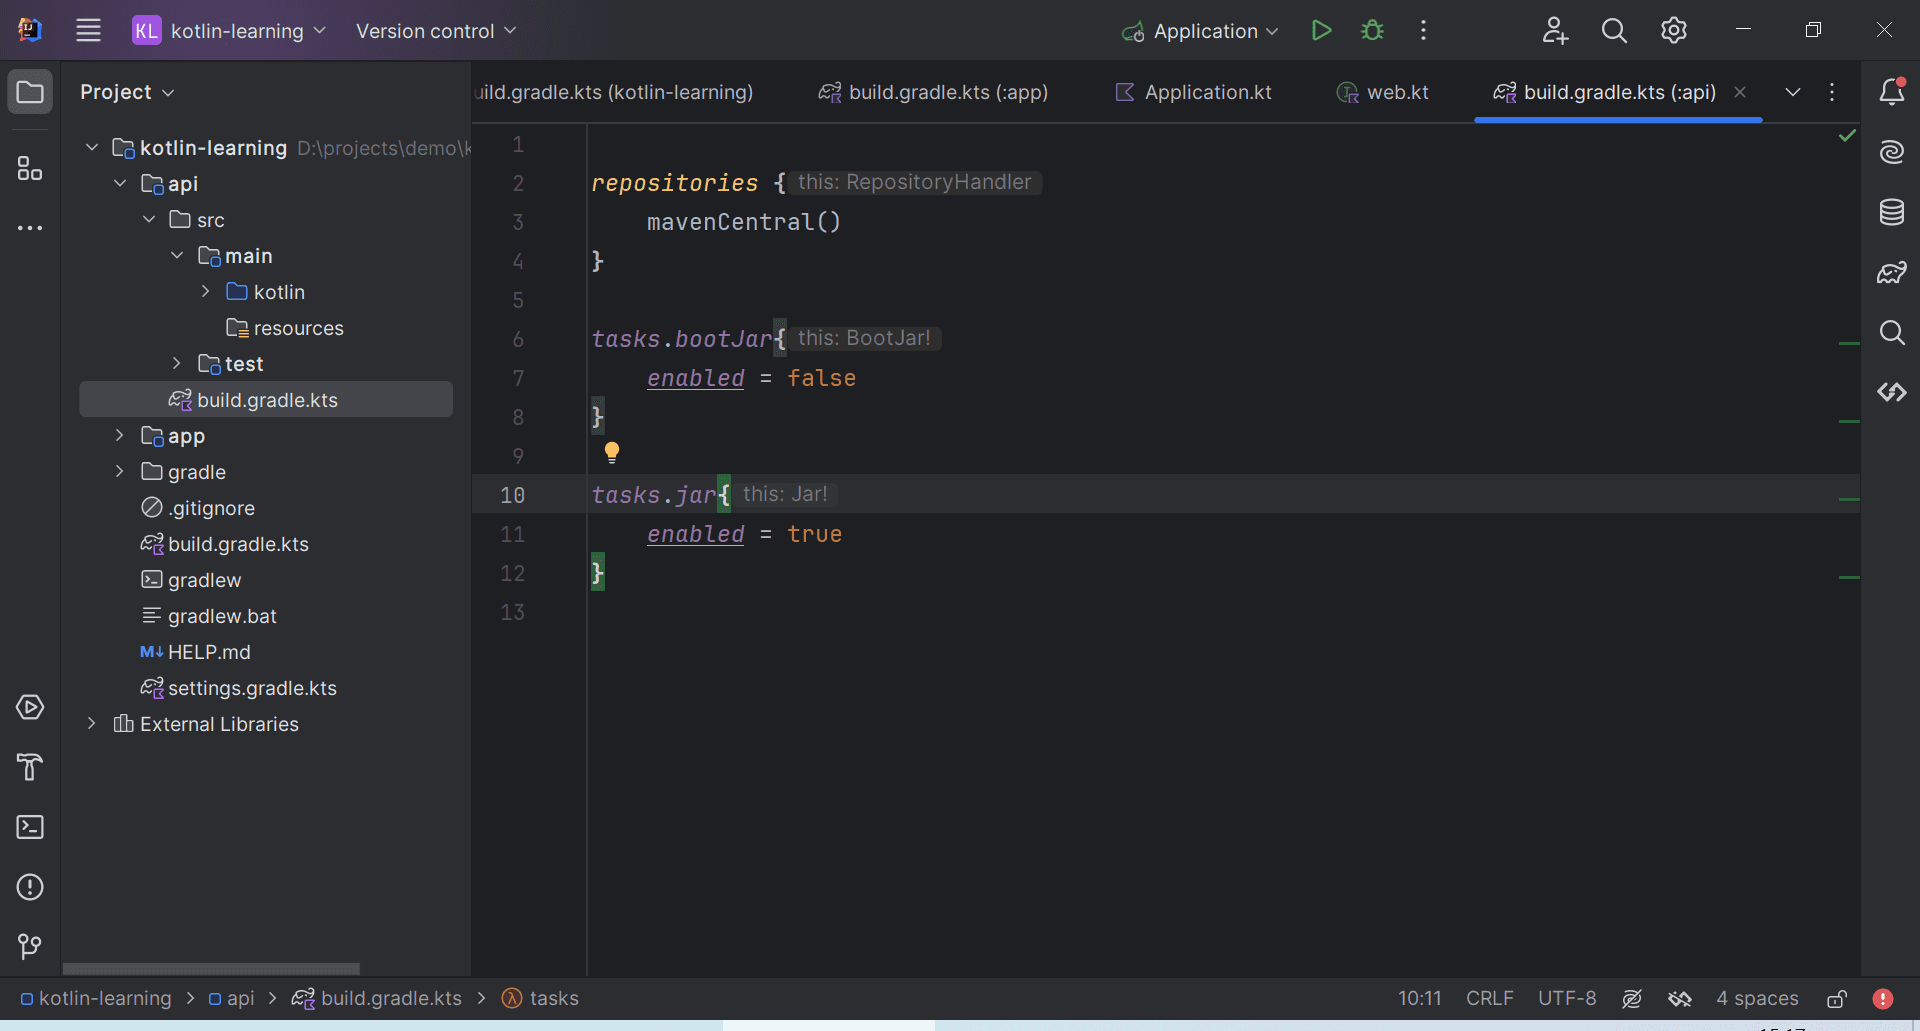Open tab options vertical dots menu
This screenshot has width=1920, height=1031.
coord(1832,92)
